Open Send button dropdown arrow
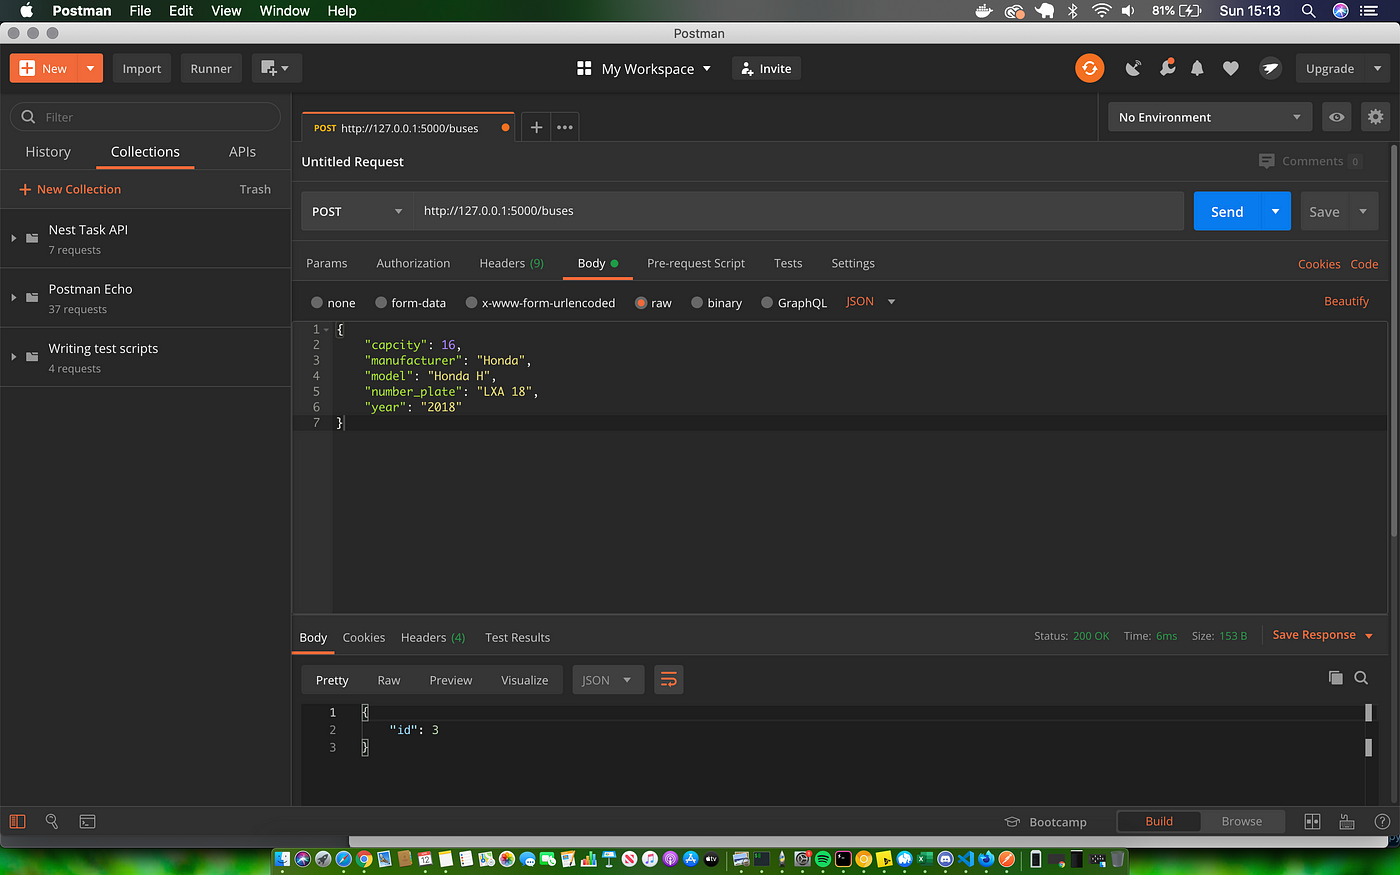Viewport: 1400px width, 875px height. coord(1275,211)
